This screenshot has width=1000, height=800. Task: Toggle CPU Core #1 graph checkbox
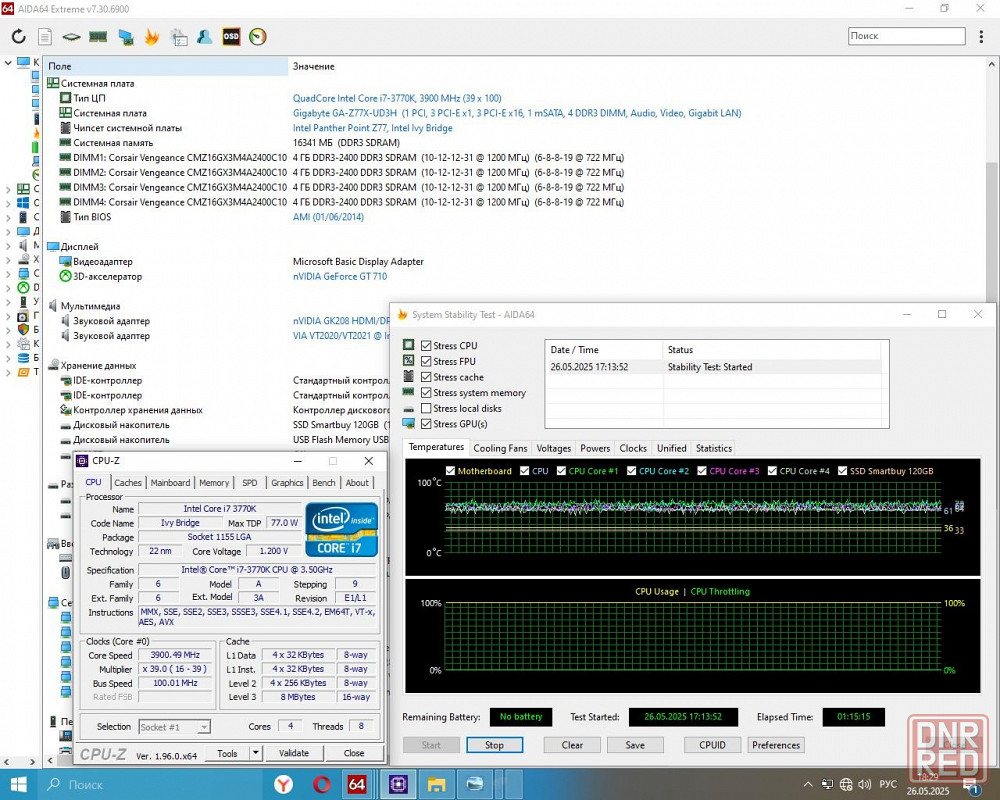point(561,471)
